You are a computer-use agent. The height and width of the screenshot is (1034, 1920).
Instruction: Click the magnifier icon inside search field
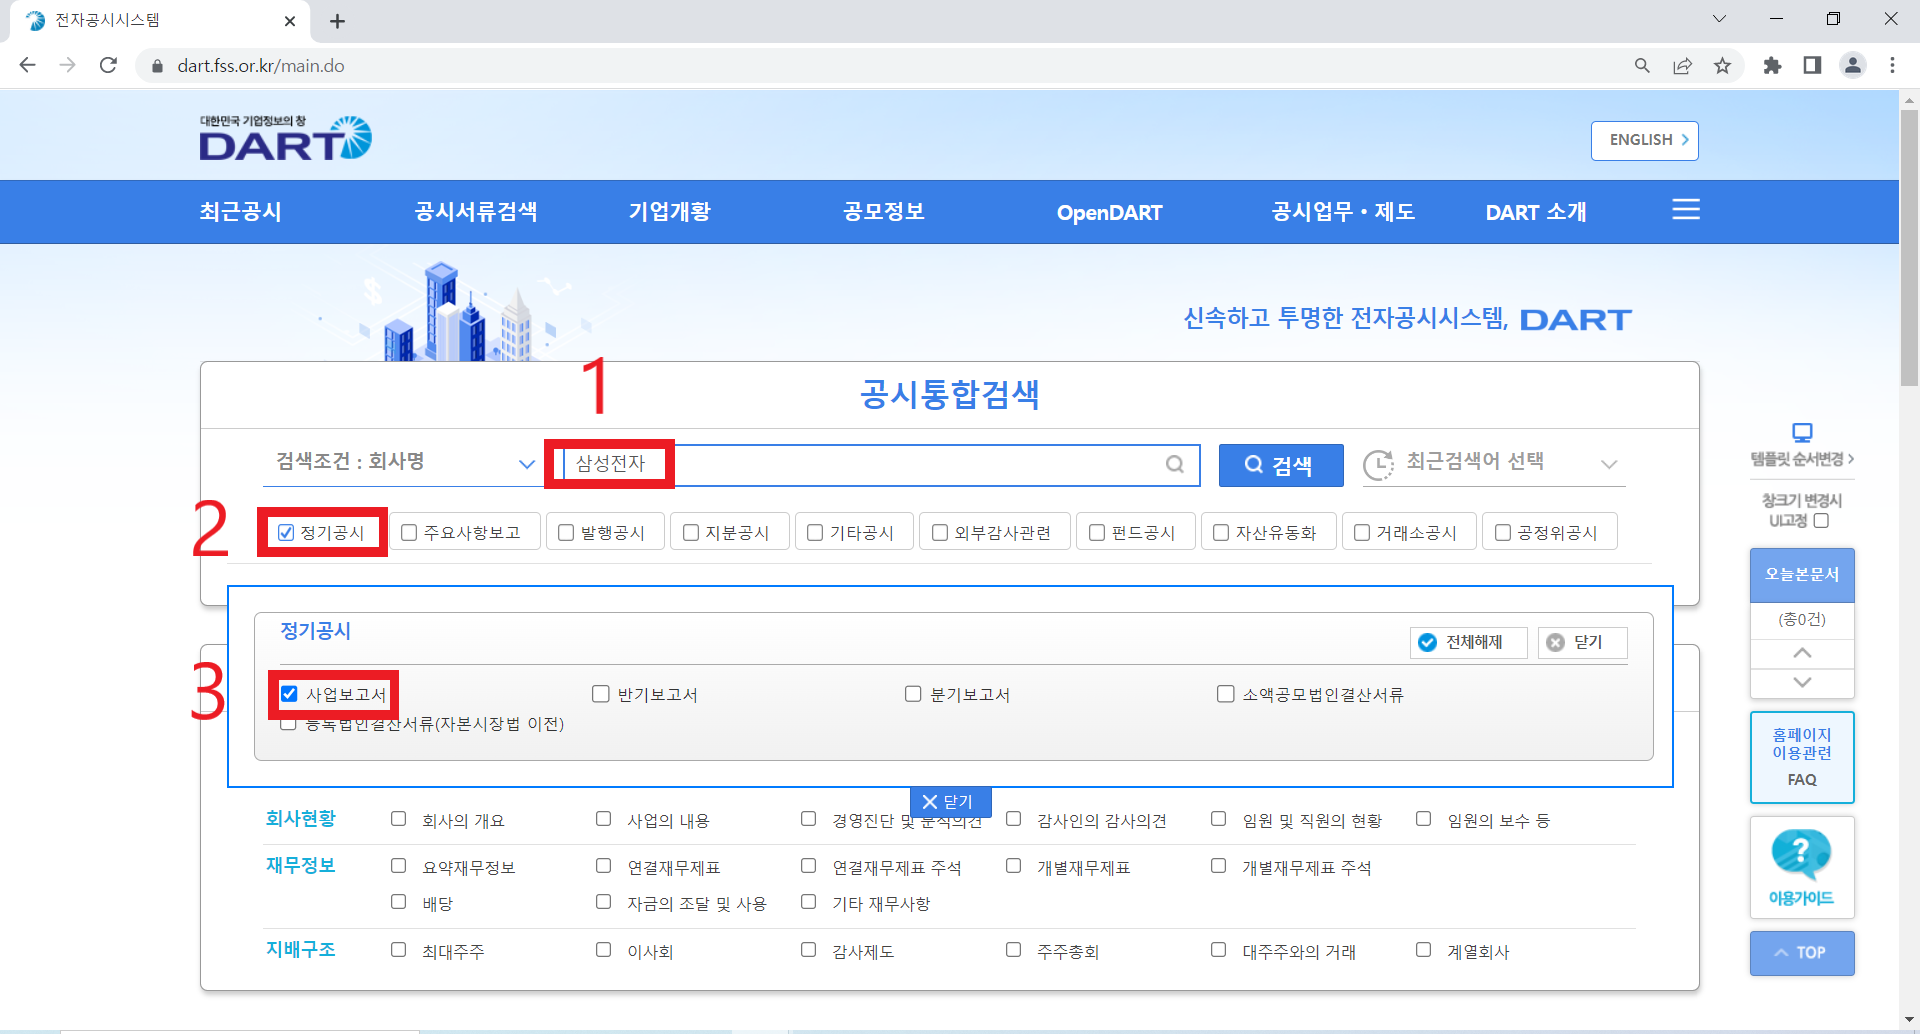click(x=1175, y=464)
